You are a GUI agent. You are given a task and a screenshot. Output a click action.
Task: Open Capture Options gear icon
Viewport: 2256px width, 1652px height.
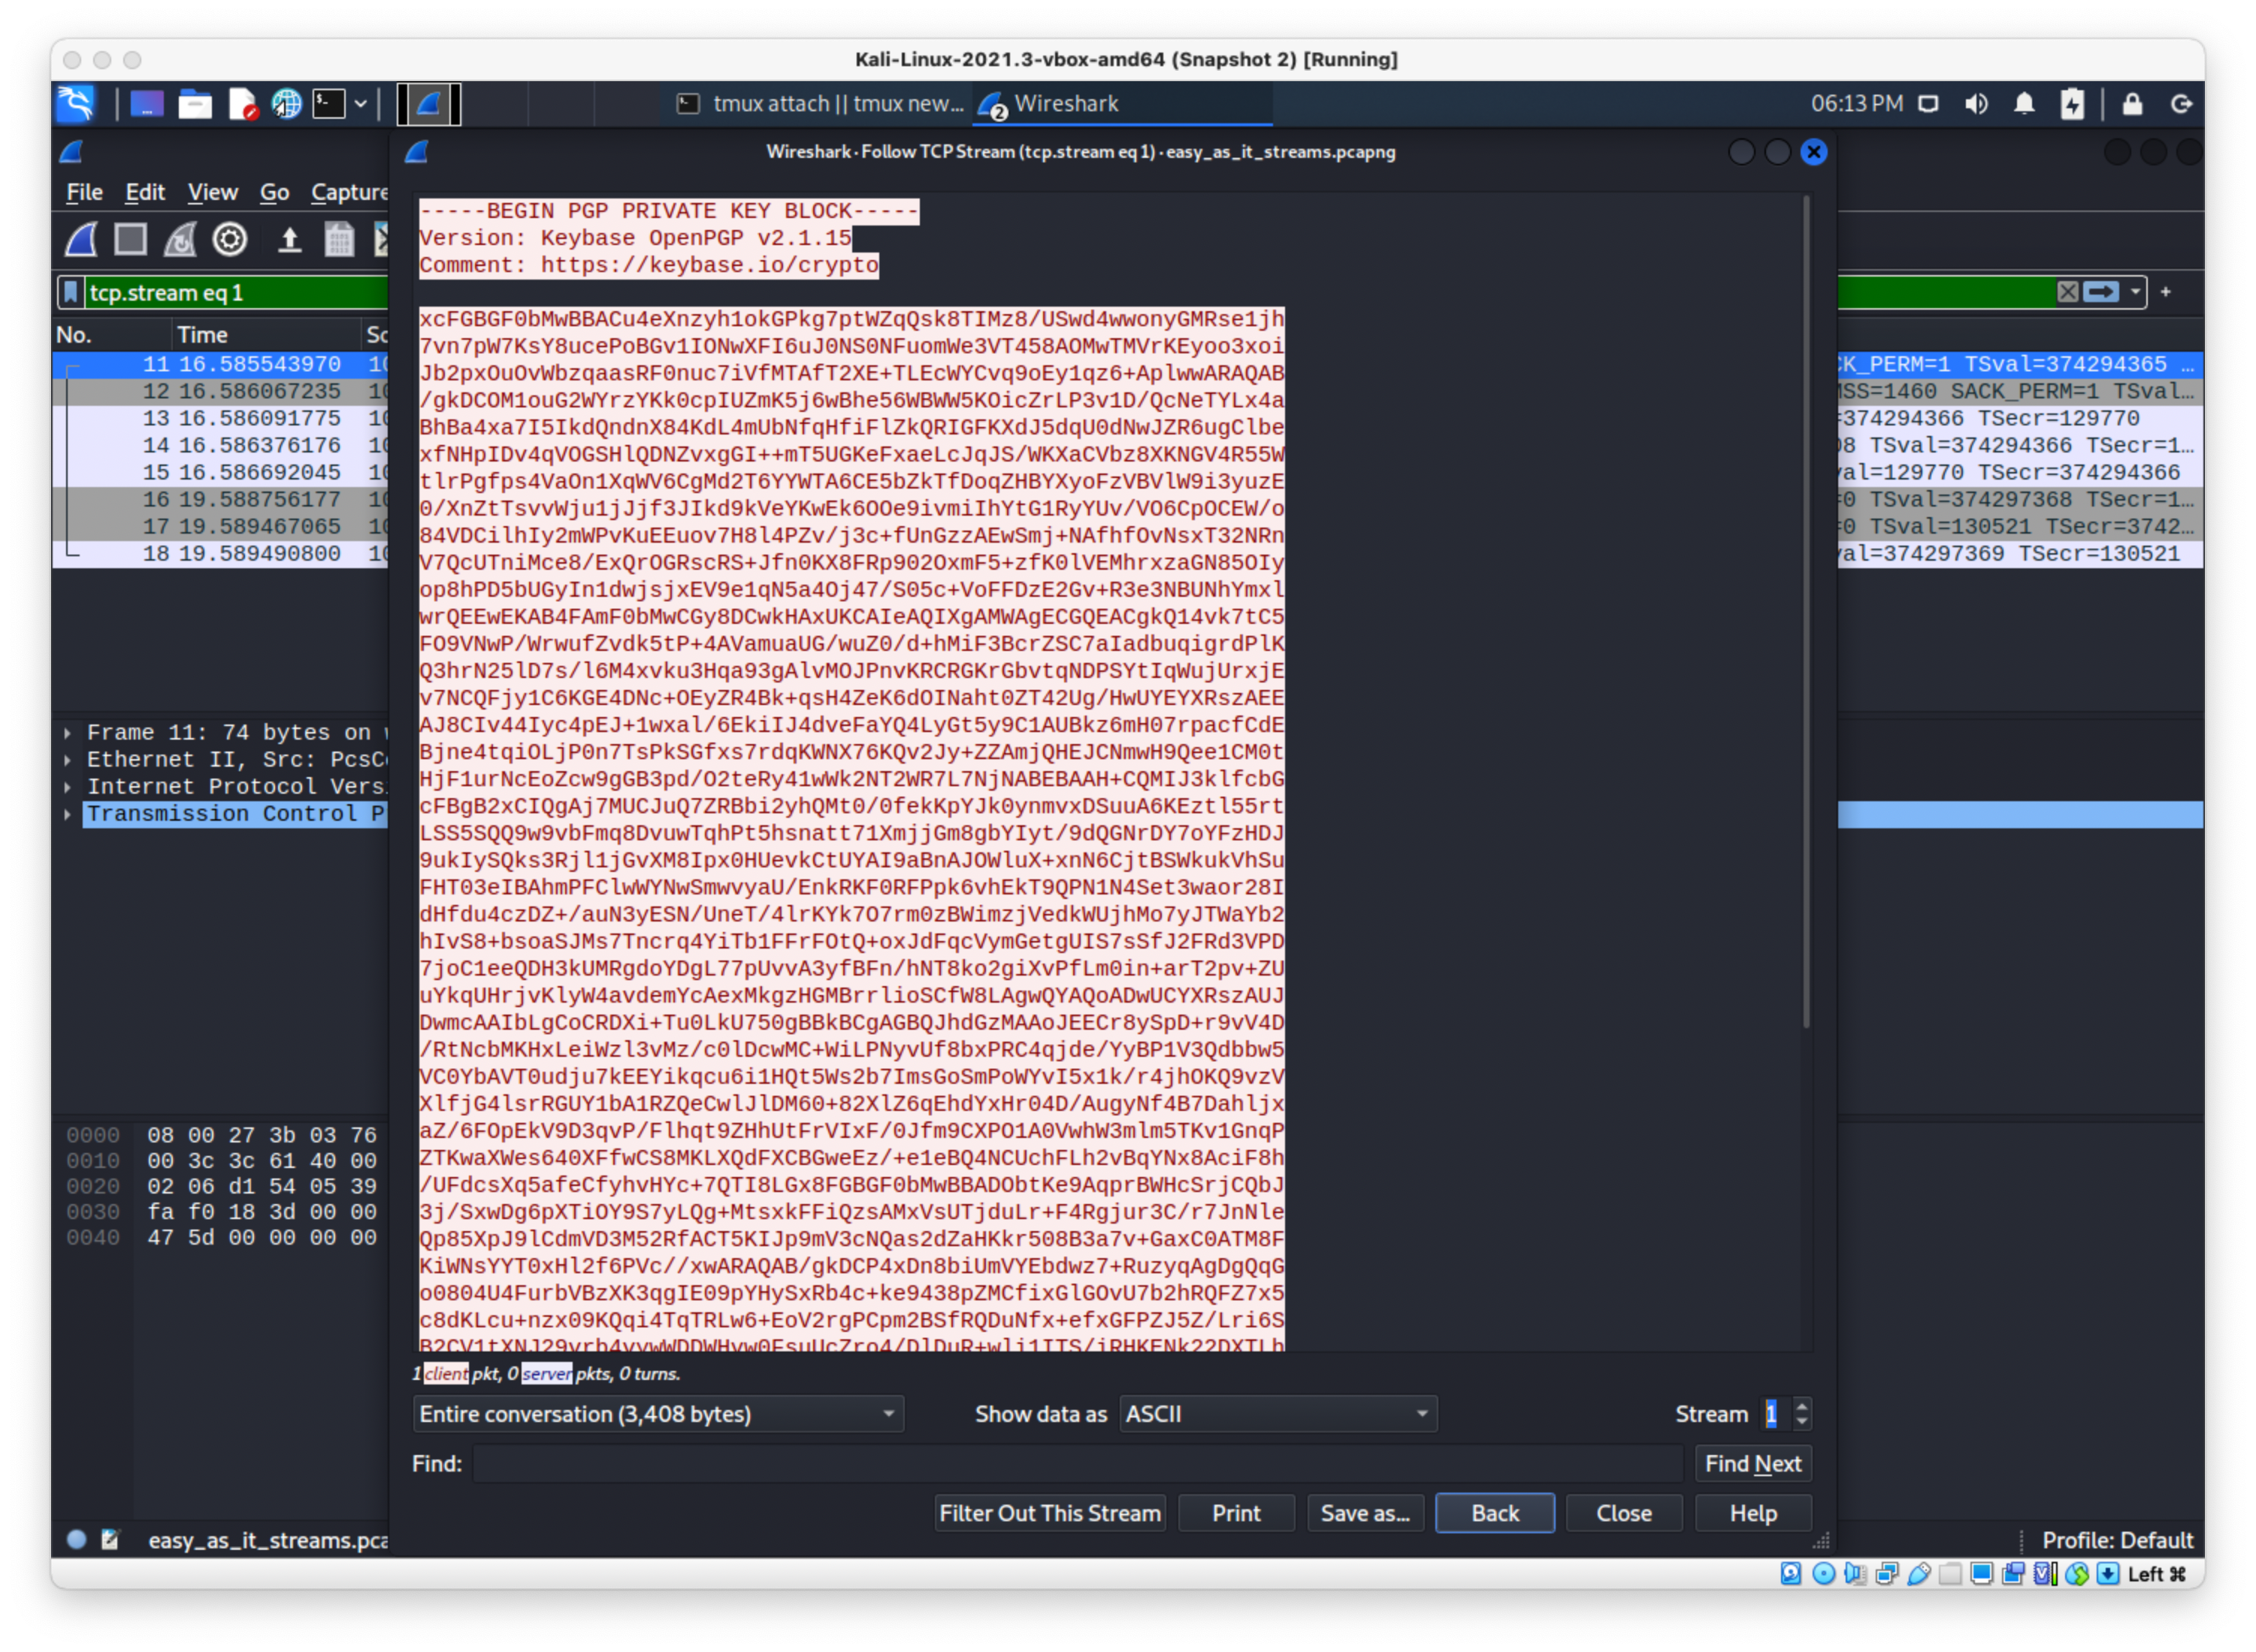pyautogui.click(x=230, y=240)
